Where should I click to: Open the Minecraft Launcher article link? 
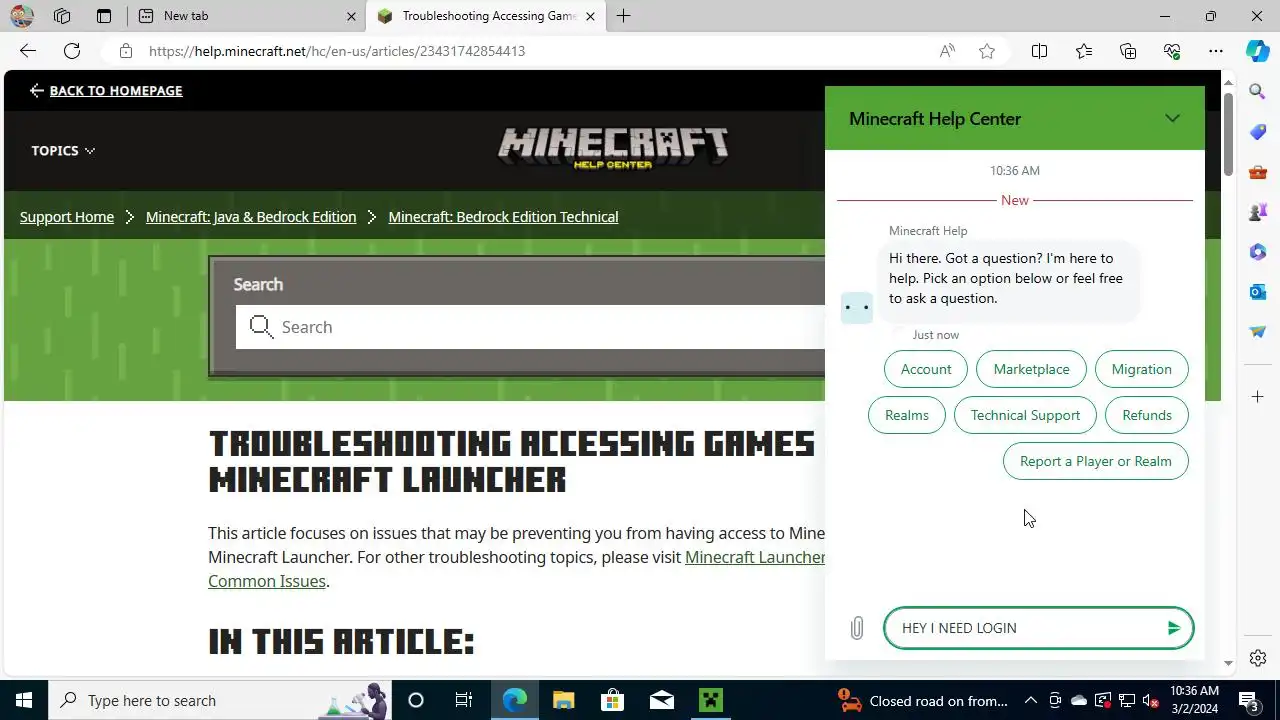(x=755, y=557)
